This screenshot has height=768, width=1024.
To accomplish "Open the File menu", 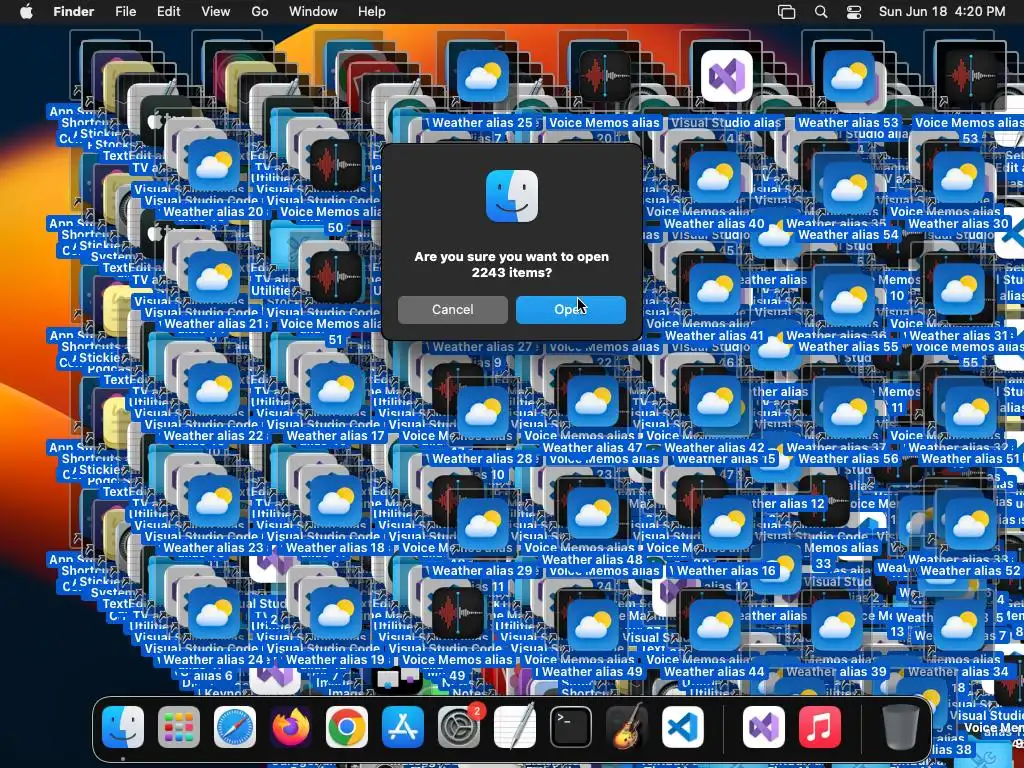I will coord(125,12).
